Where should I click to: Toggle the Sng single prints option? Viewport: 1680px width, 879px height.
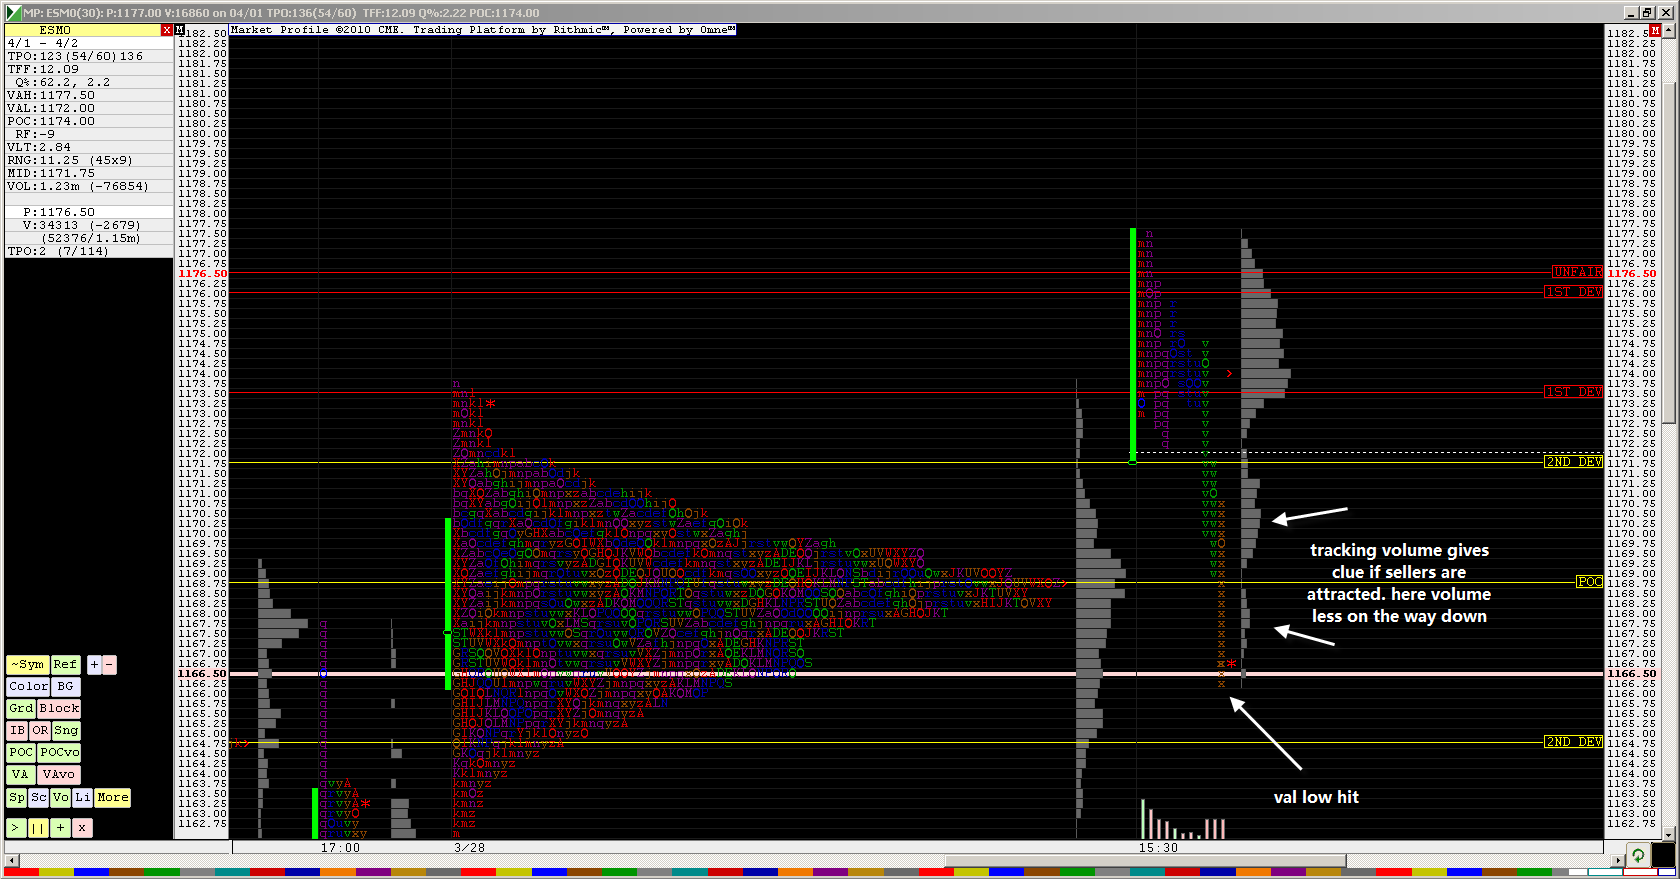coord(66,731)
